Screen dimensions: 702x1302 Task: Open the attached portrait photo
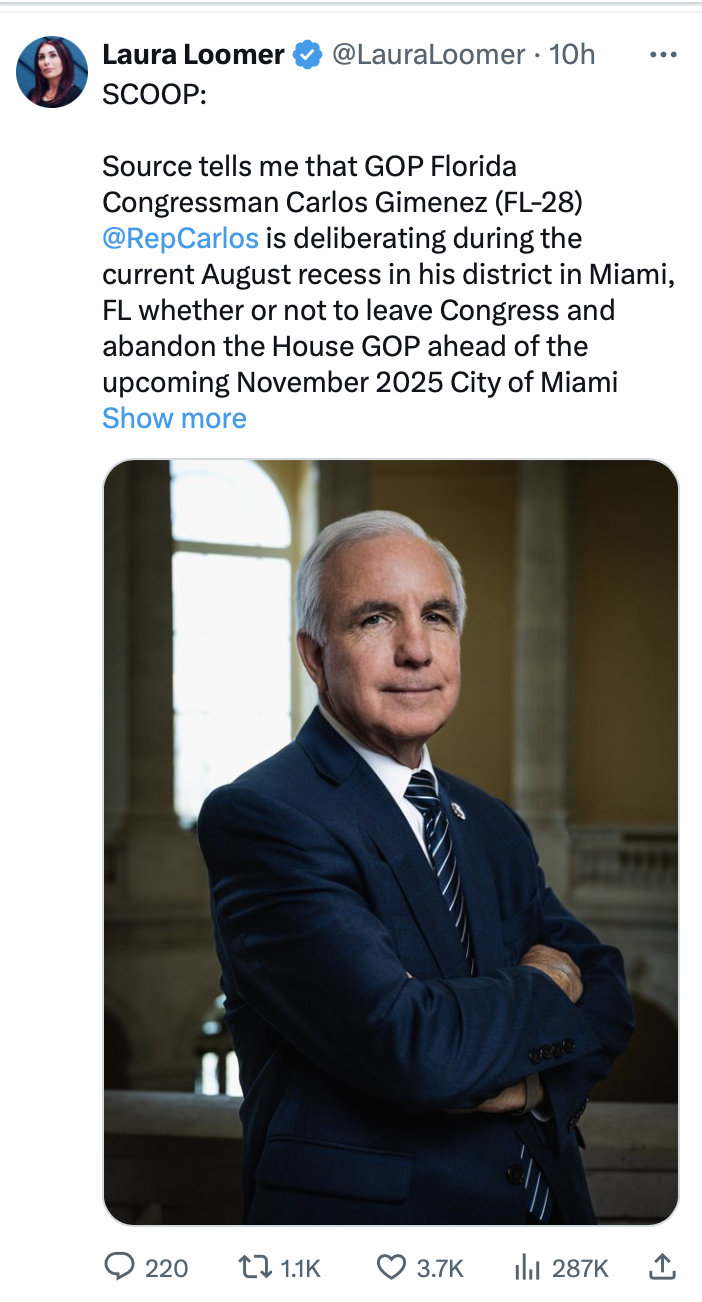390,841
